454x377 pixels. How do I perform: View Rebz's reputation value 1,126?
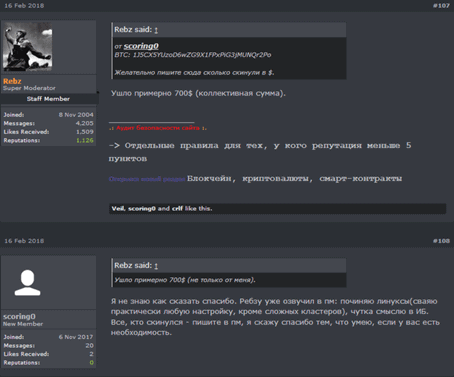(x=85, y=140)
